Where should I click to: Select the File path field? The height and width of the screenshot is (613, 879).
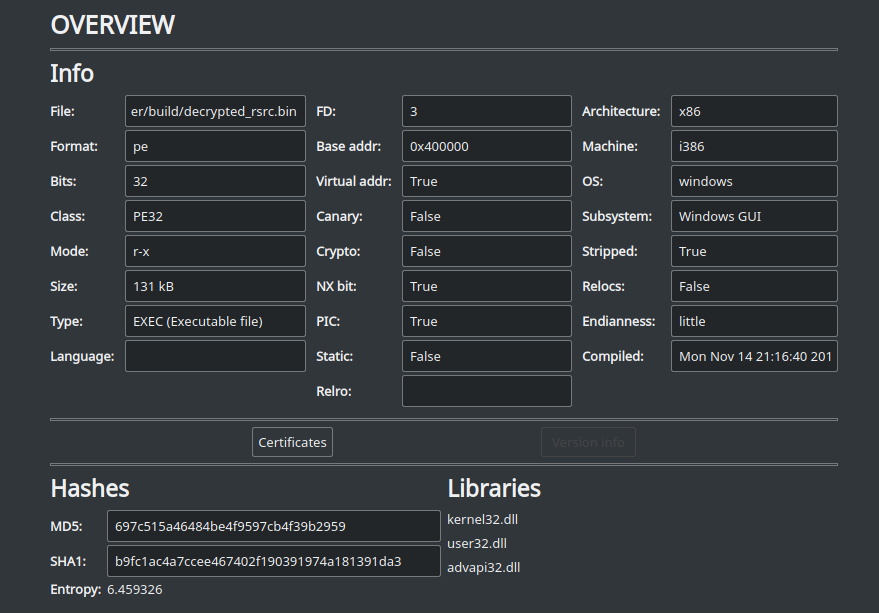(x=215, y=111)
